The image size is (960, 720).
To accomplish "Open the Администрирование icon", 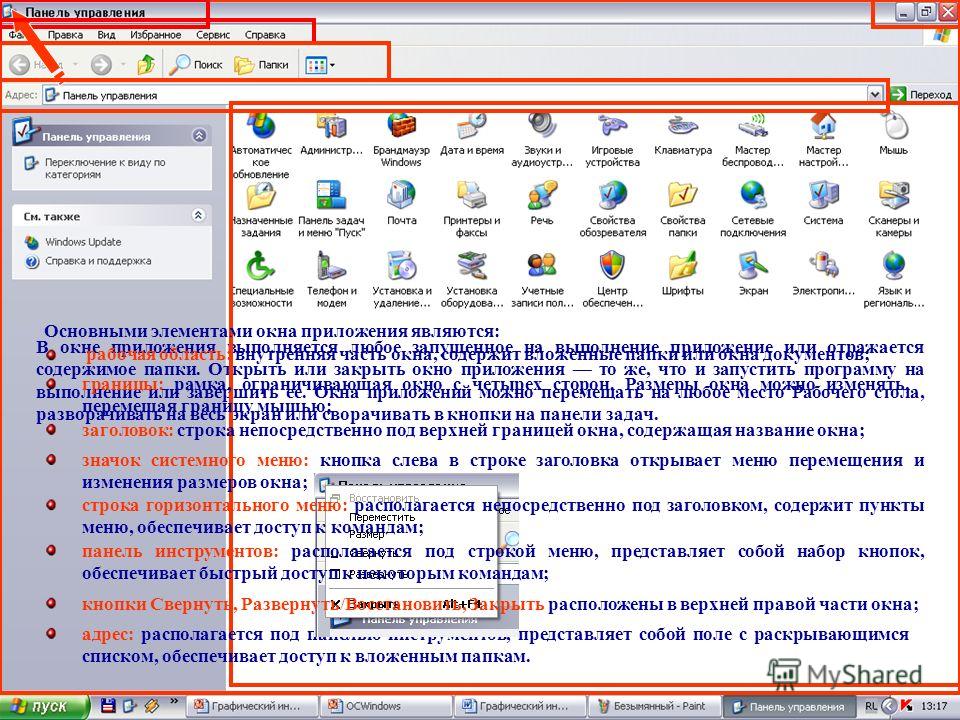I will point(331,127).
